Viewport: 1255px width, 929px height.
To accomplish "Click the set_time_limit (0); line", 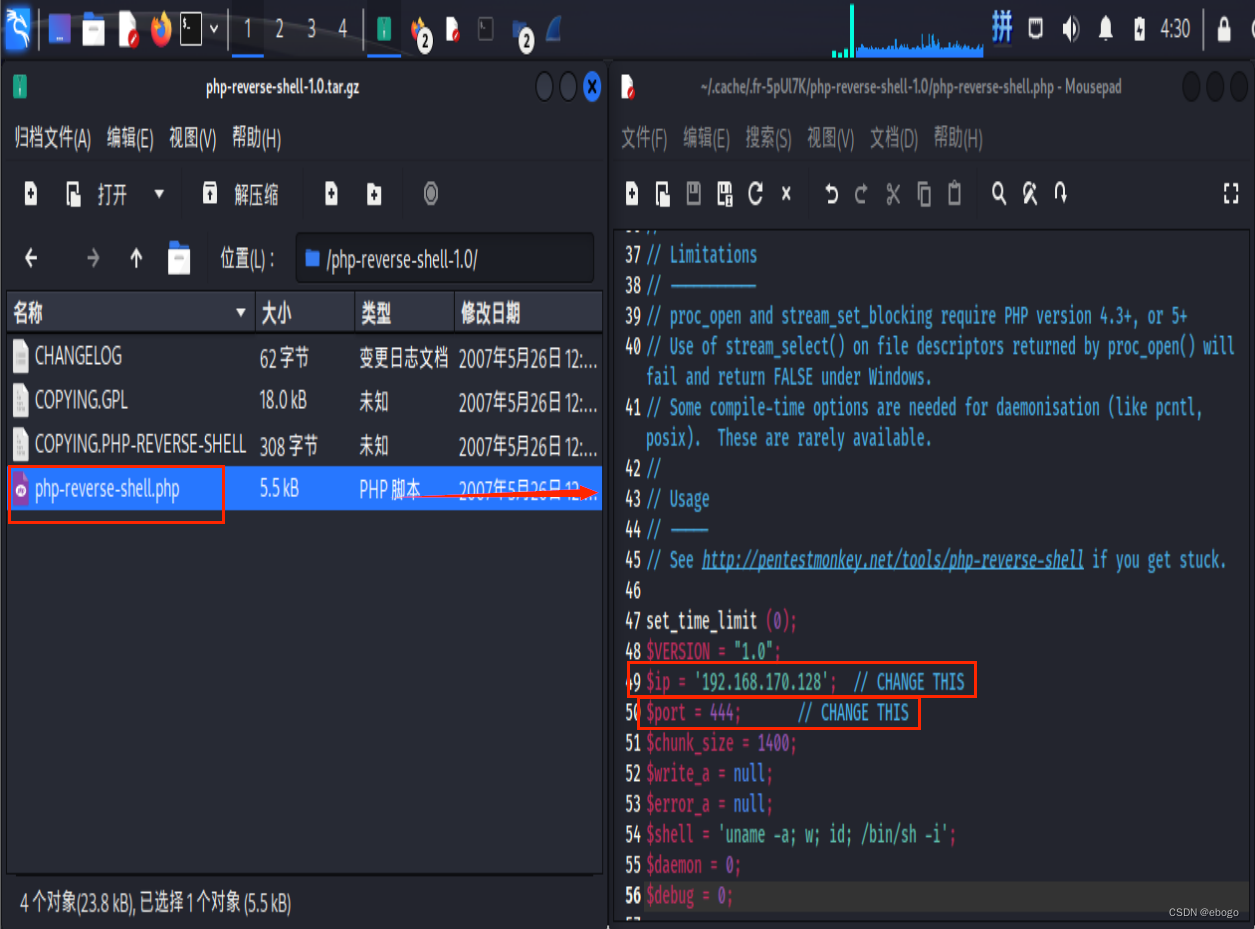I will point(721,621).
